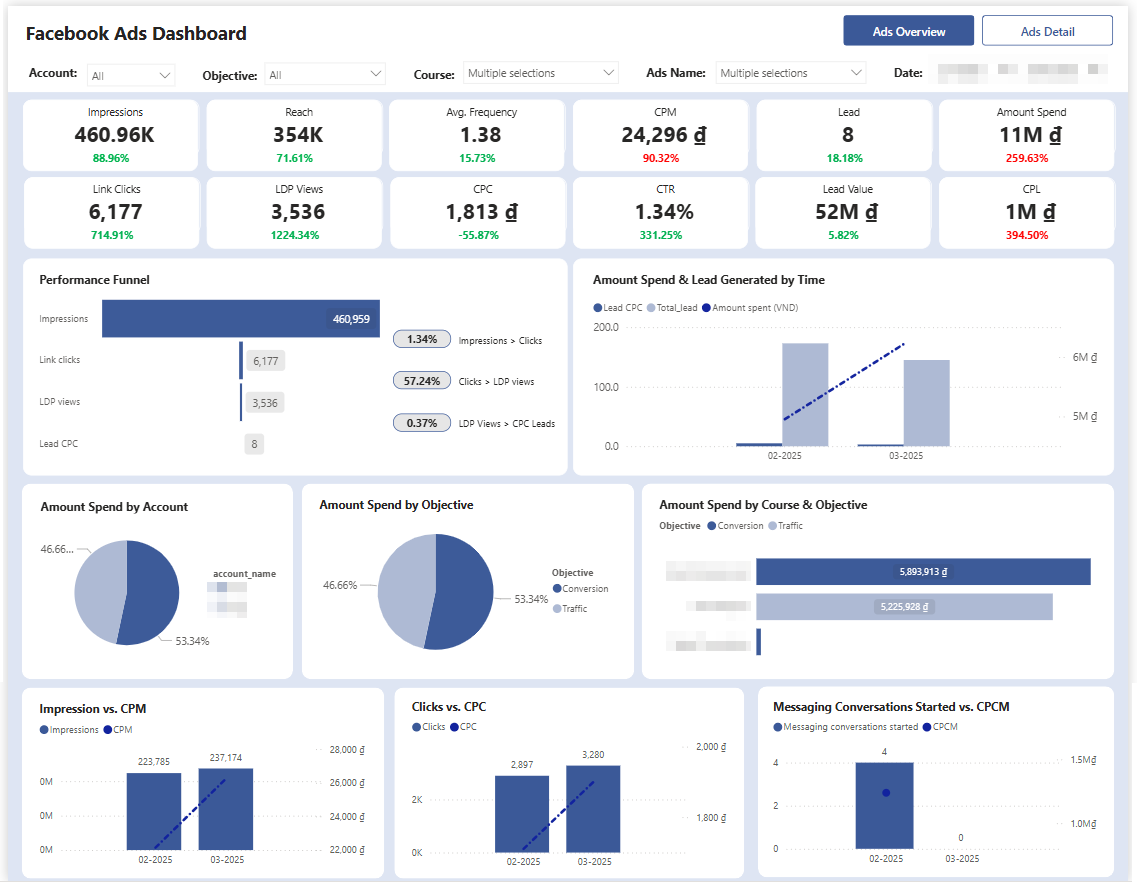
Task: Click the 1.34% Impressions to Clicks pill
Action: click(x=422, y=339)
